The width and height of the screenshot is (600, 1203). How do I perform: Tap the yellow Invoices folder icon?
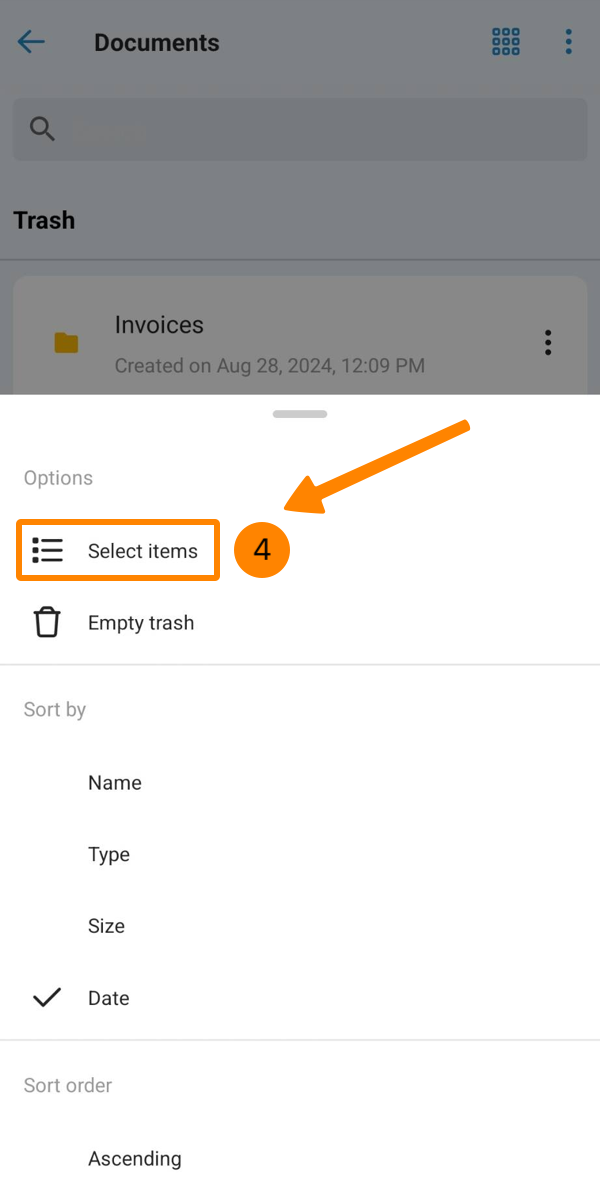pyautogui.click(x=66, y=343)
